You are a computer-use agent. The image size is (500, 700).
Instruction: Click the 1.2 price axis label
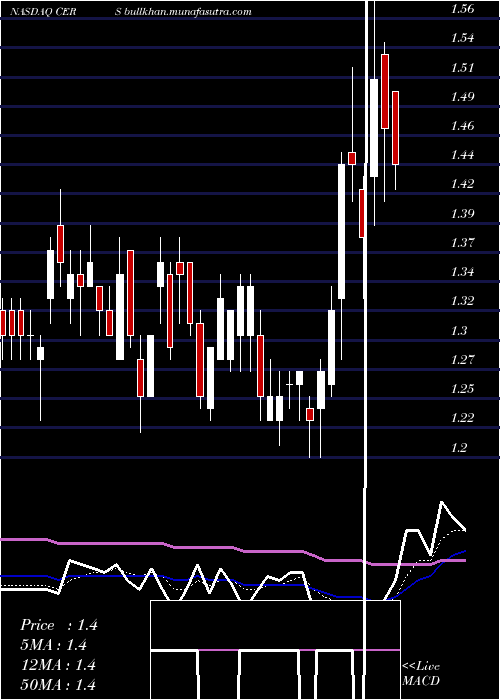pyautogui.click(x=459, y=447)
